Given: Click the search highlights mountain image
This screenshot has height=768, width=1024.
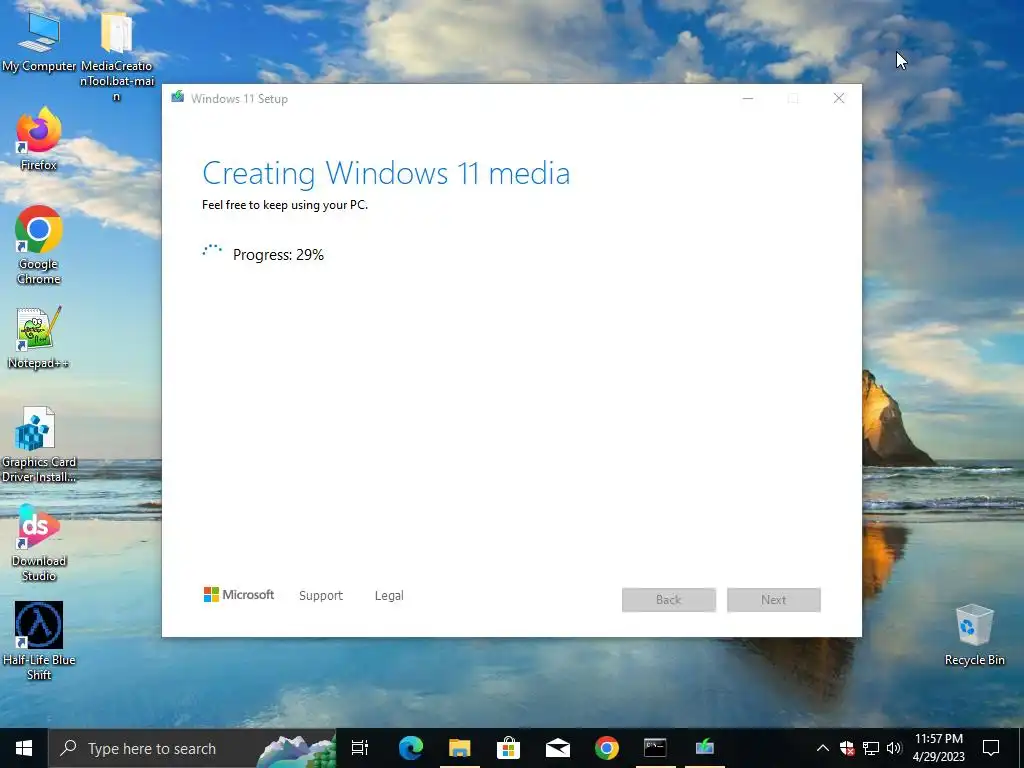Looking at the screenshot, I should pyautogui.click(x=297, y=750).
